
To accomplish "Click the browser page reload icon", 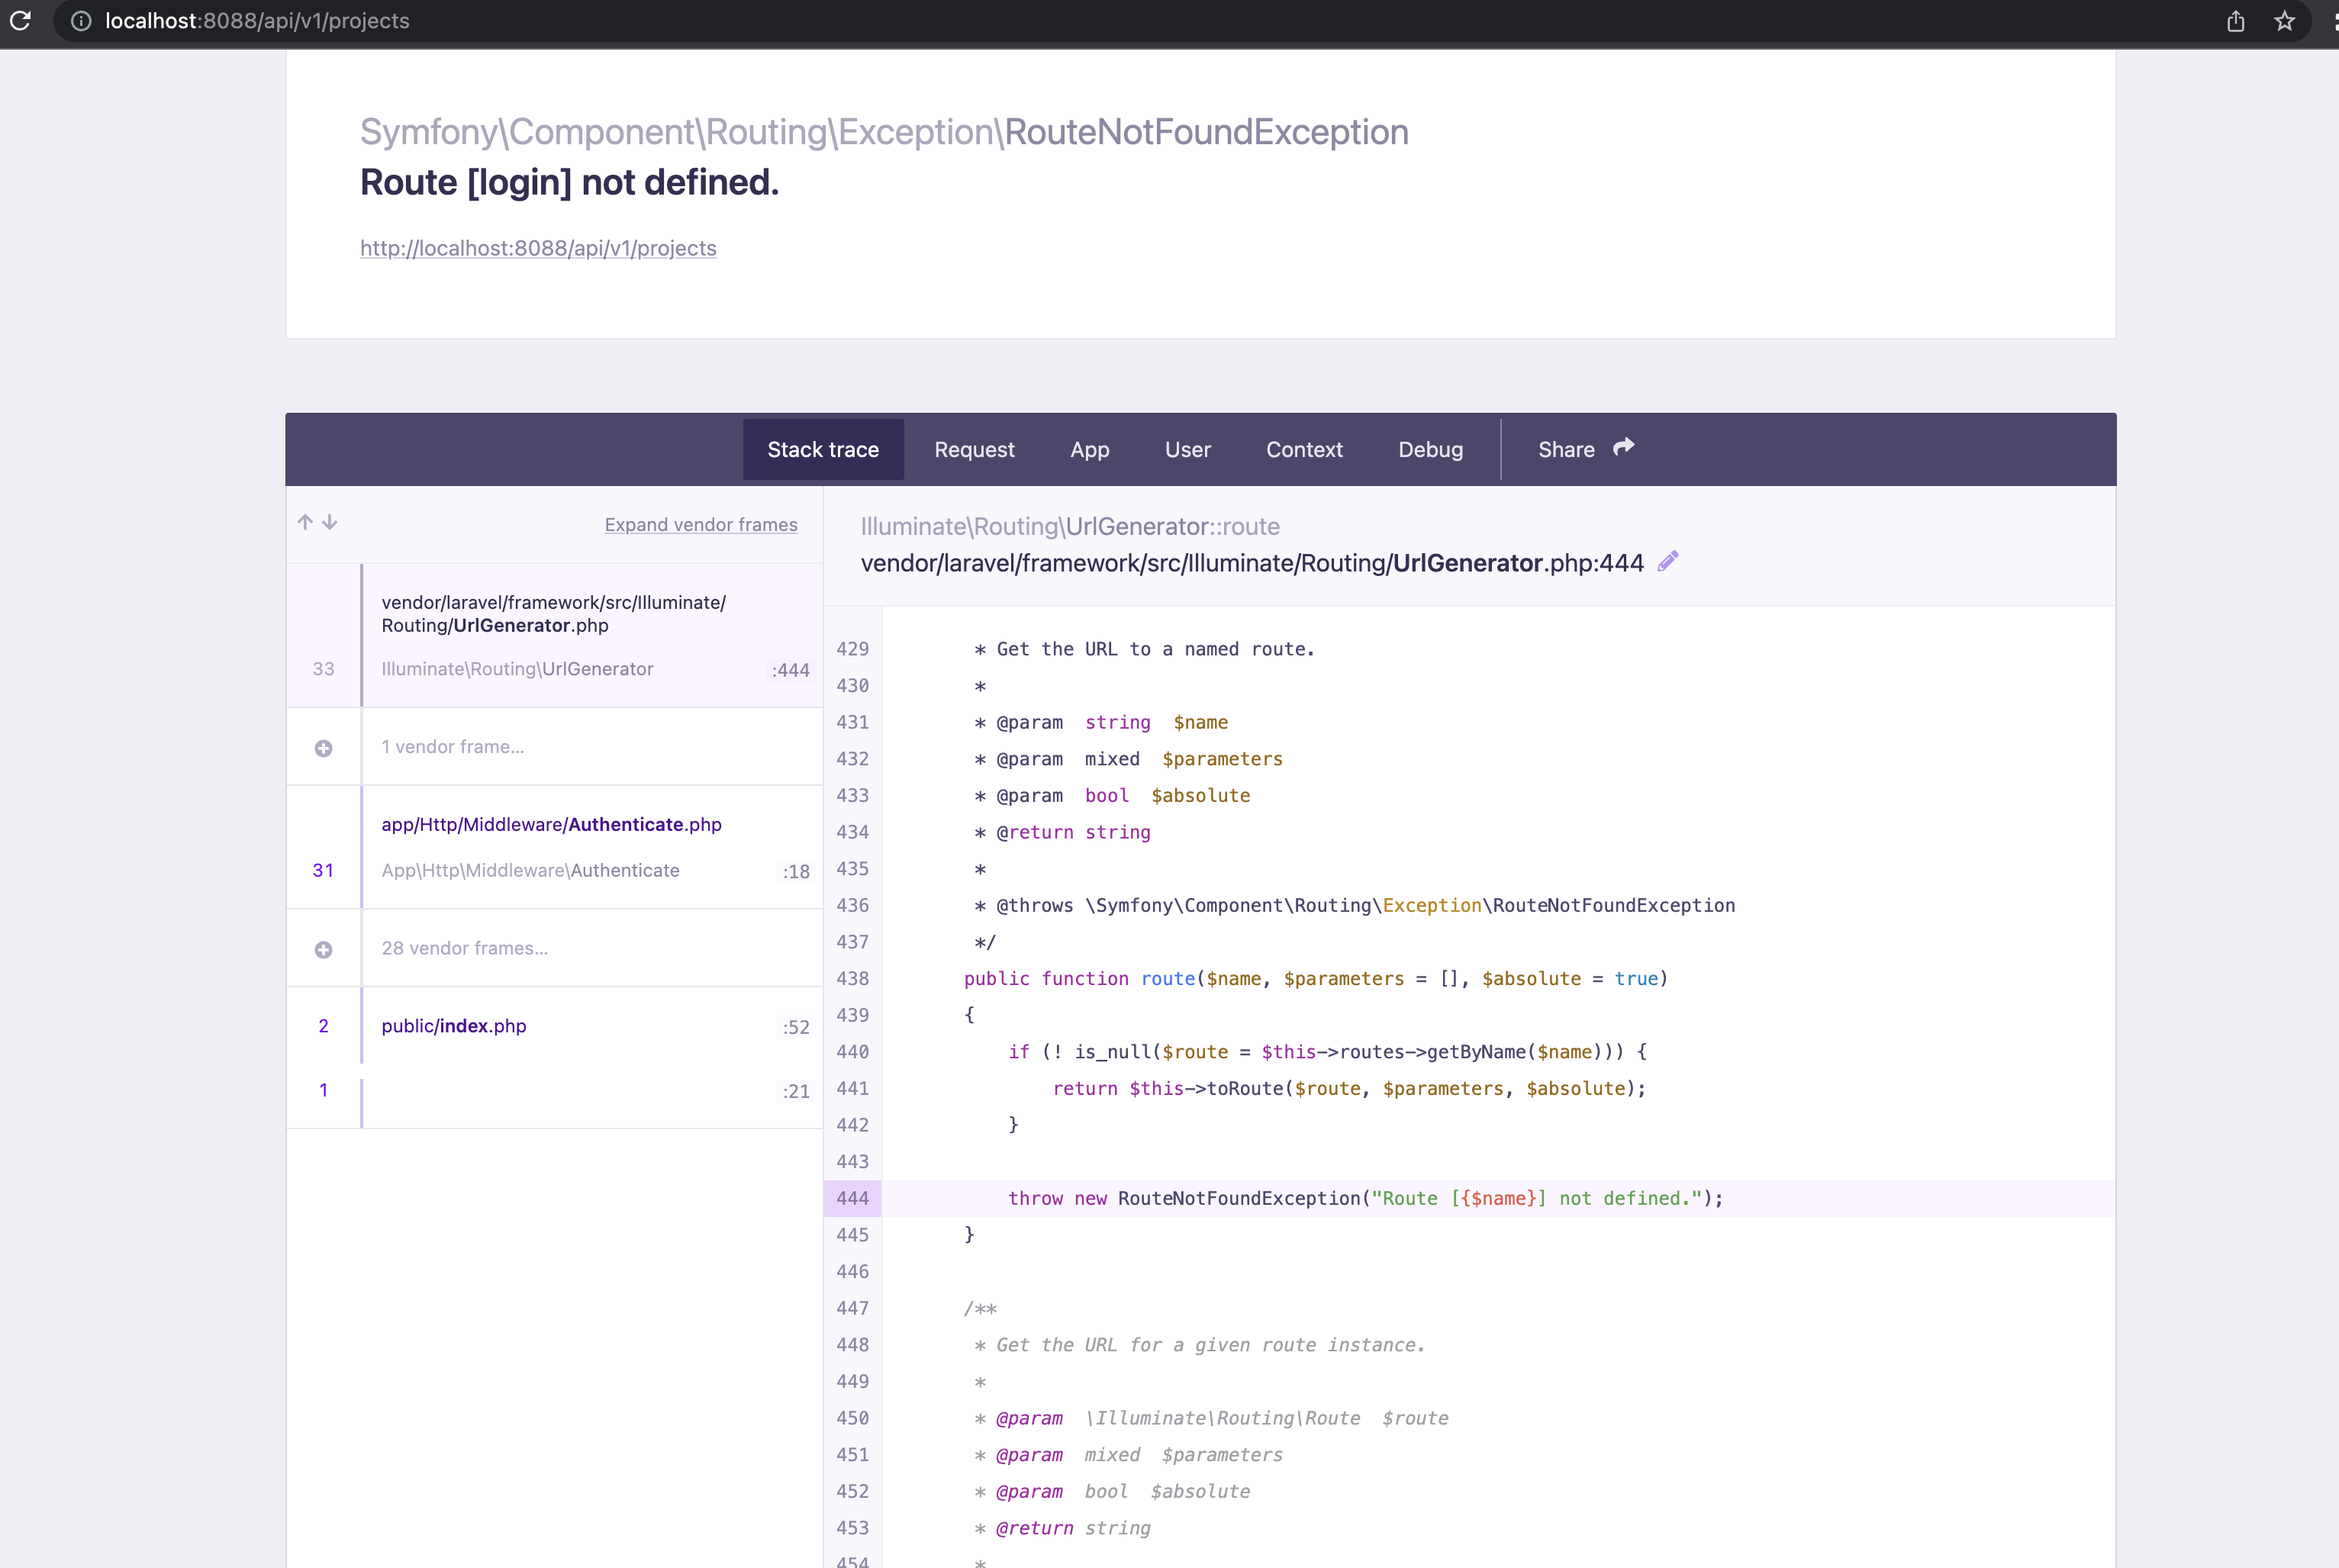I will pos(21,21).
